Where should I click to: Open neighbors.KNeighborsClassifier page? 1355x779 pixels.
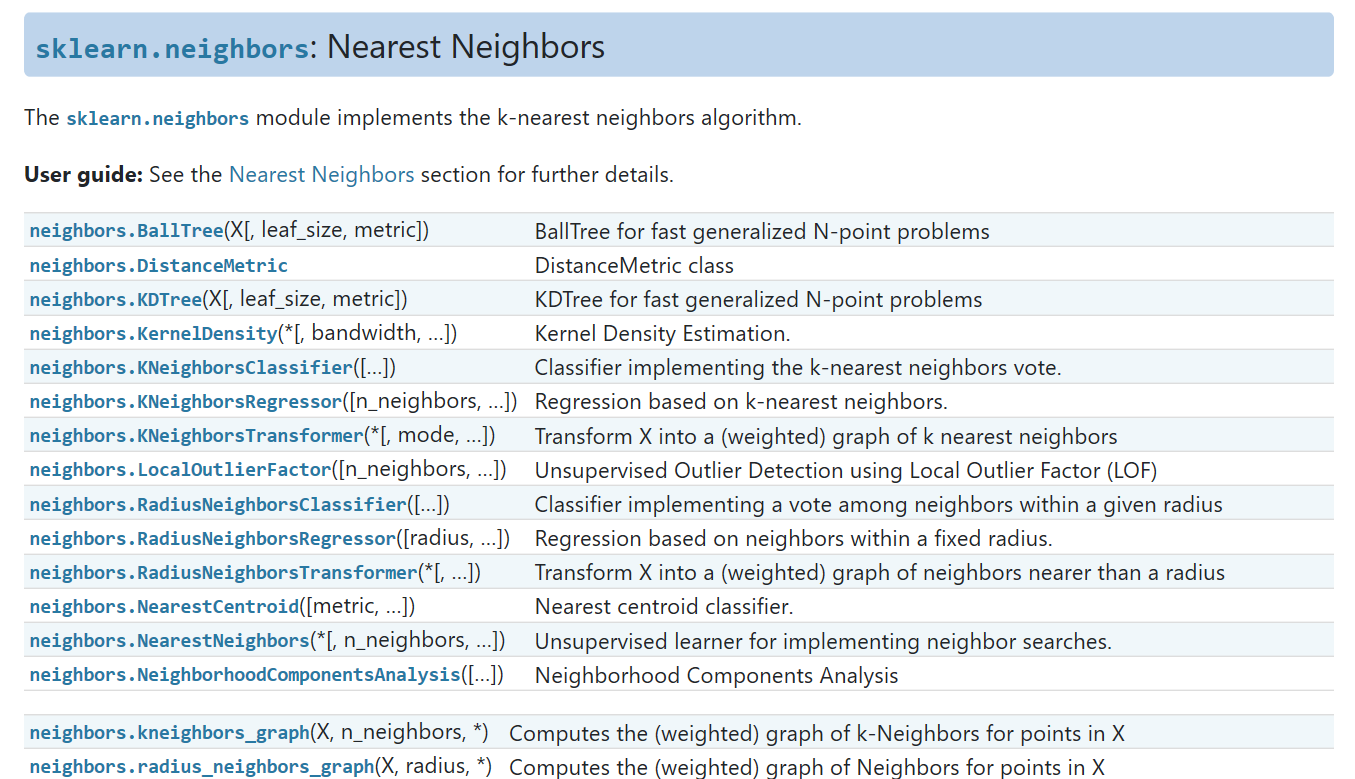click(191, 367)
